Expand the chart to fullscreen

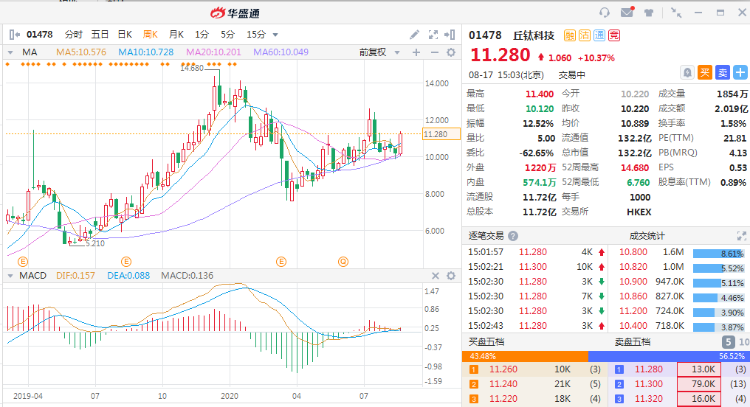[x=433, y=34]
